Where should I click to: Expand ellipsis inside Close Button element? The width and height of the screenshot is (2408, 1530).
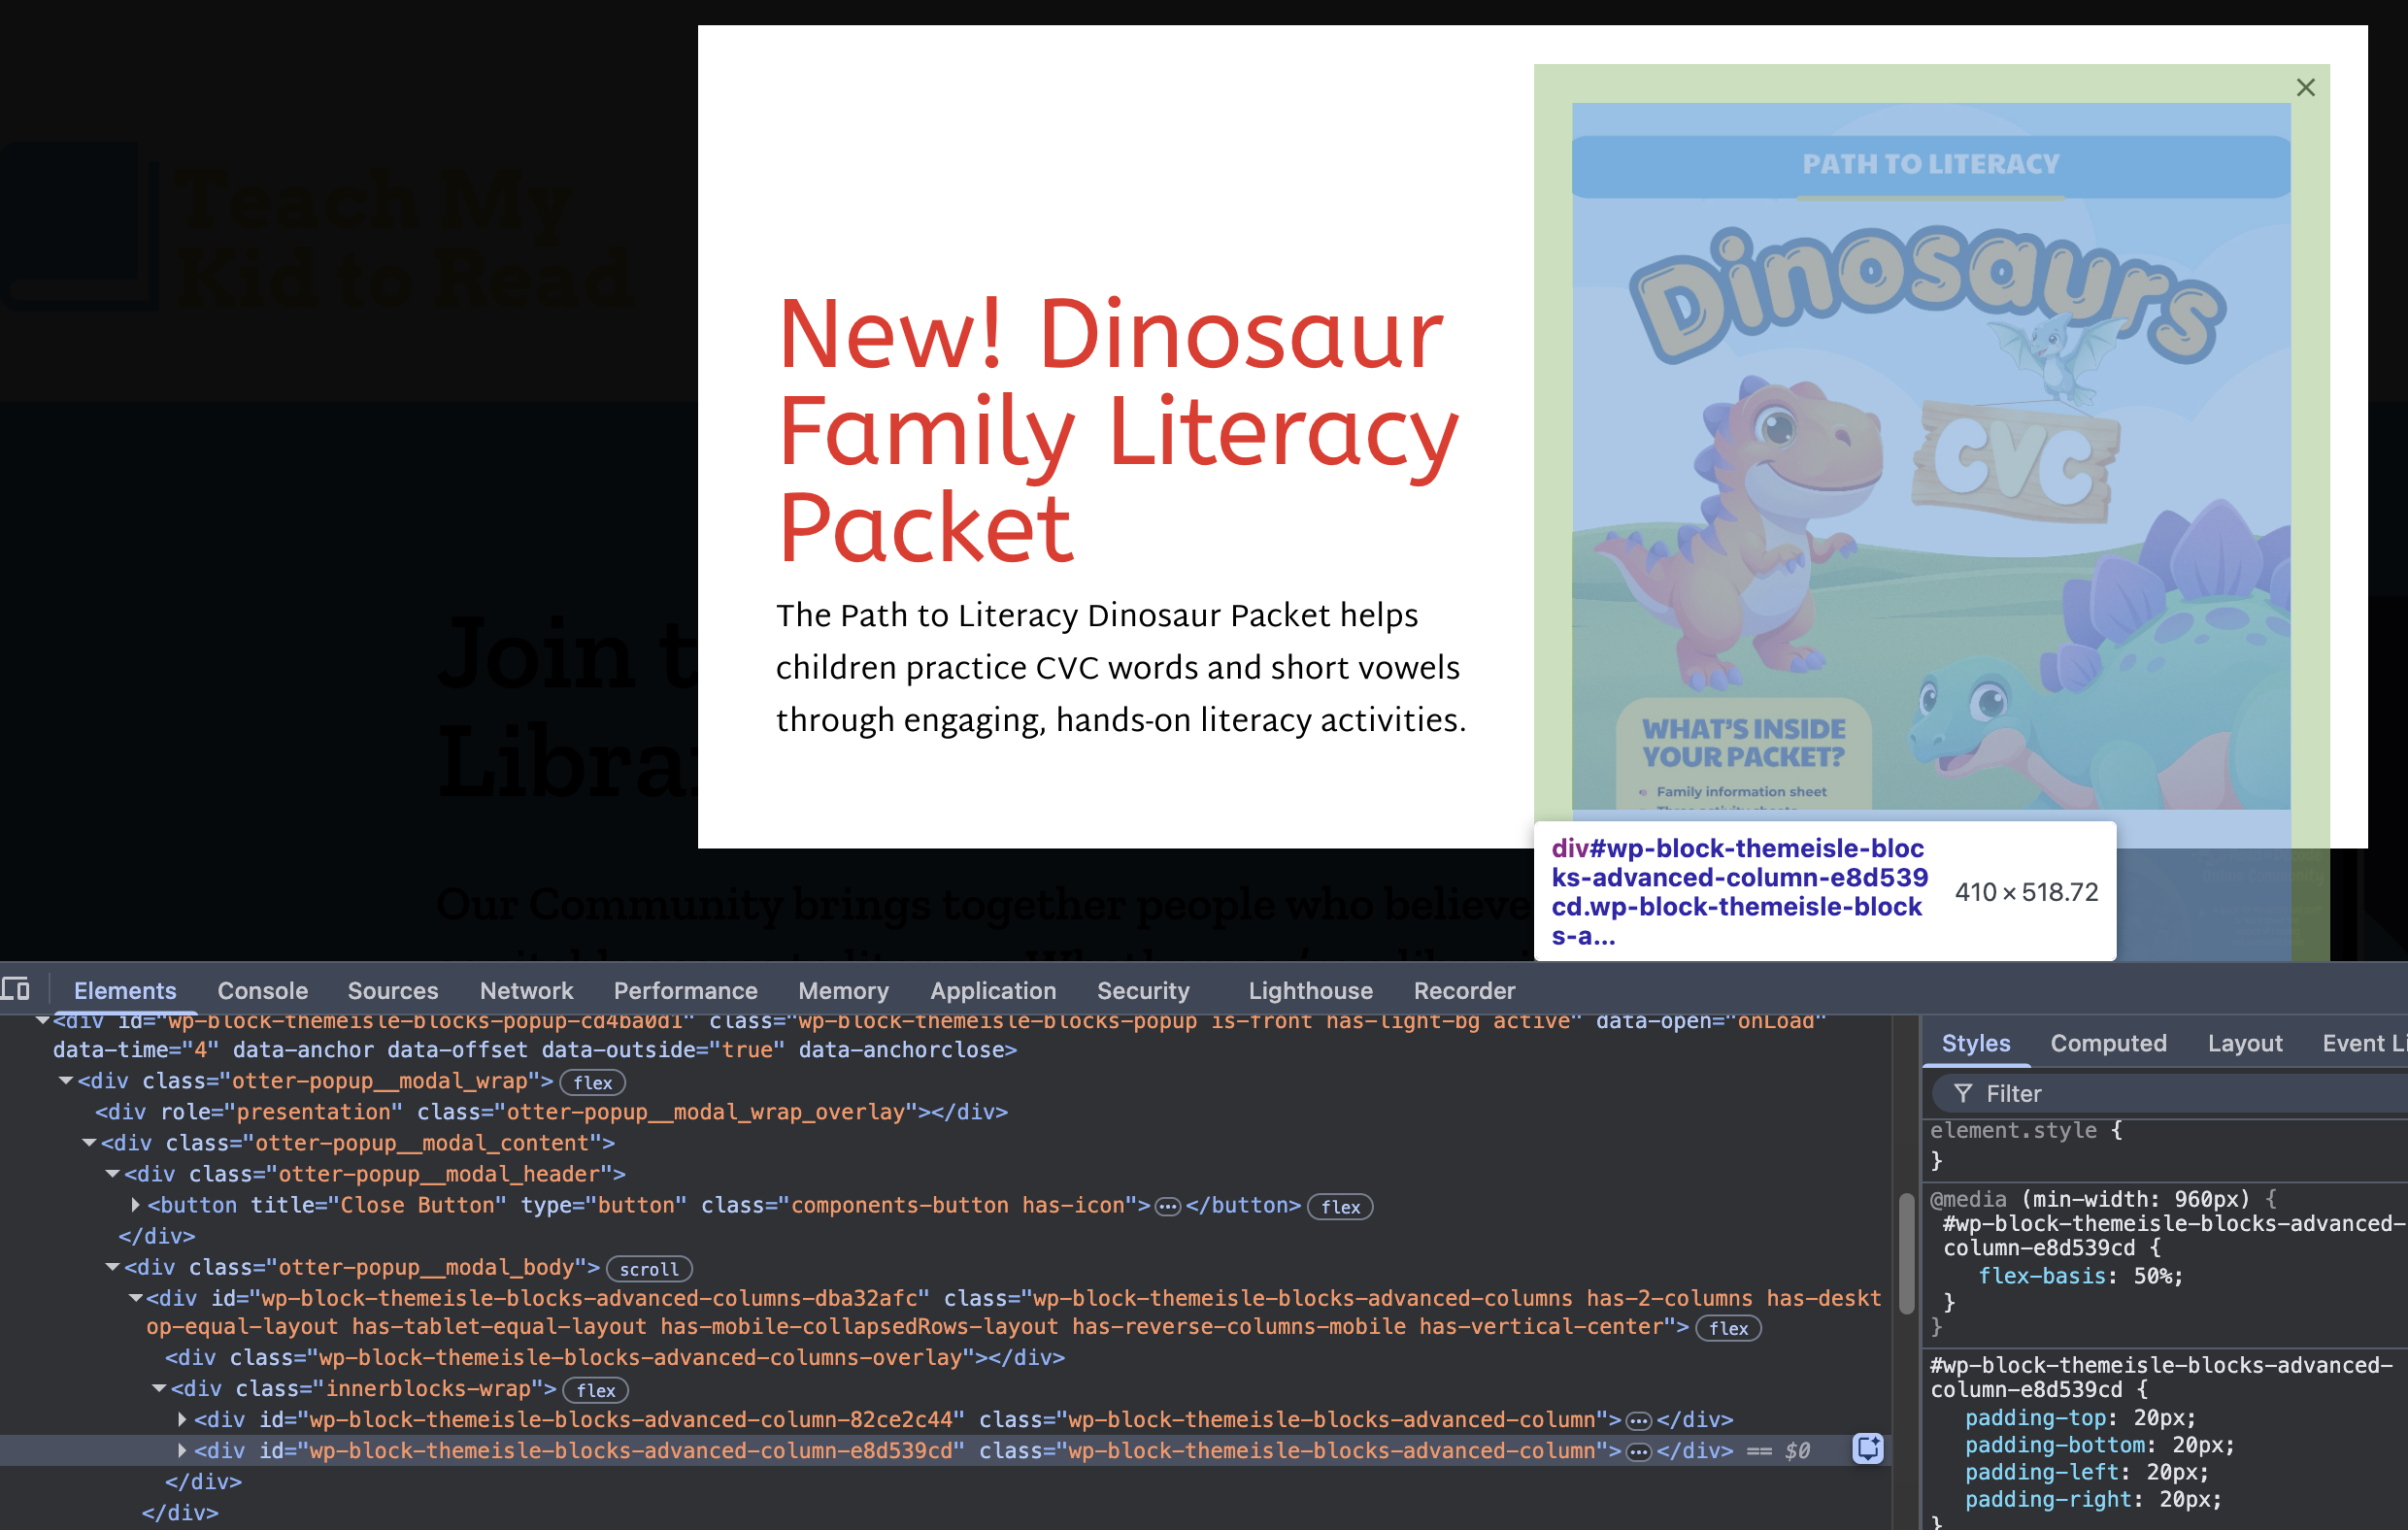[x=1167, y=1207]
